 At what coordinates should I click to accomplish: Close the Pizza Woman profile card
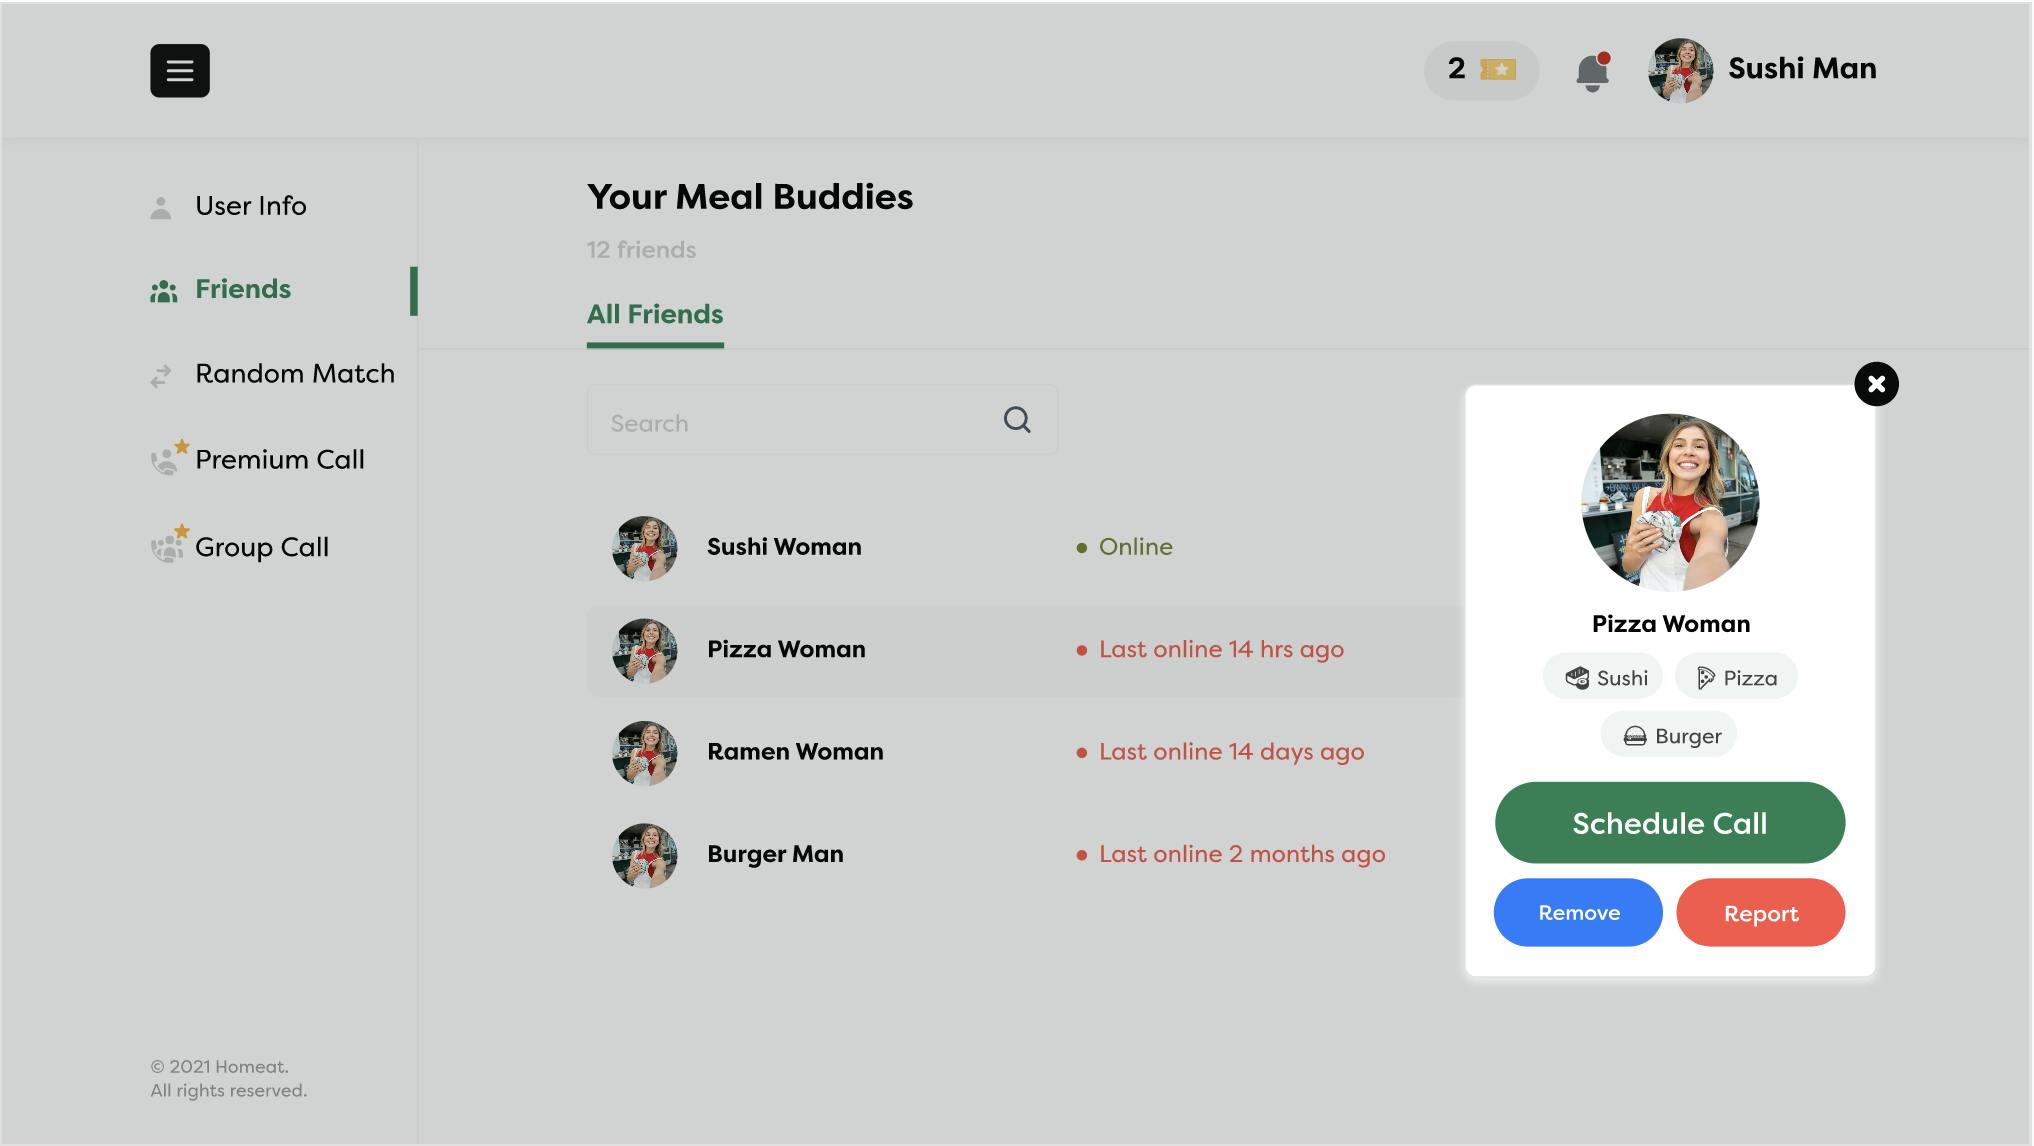(x=1876, y=384)
